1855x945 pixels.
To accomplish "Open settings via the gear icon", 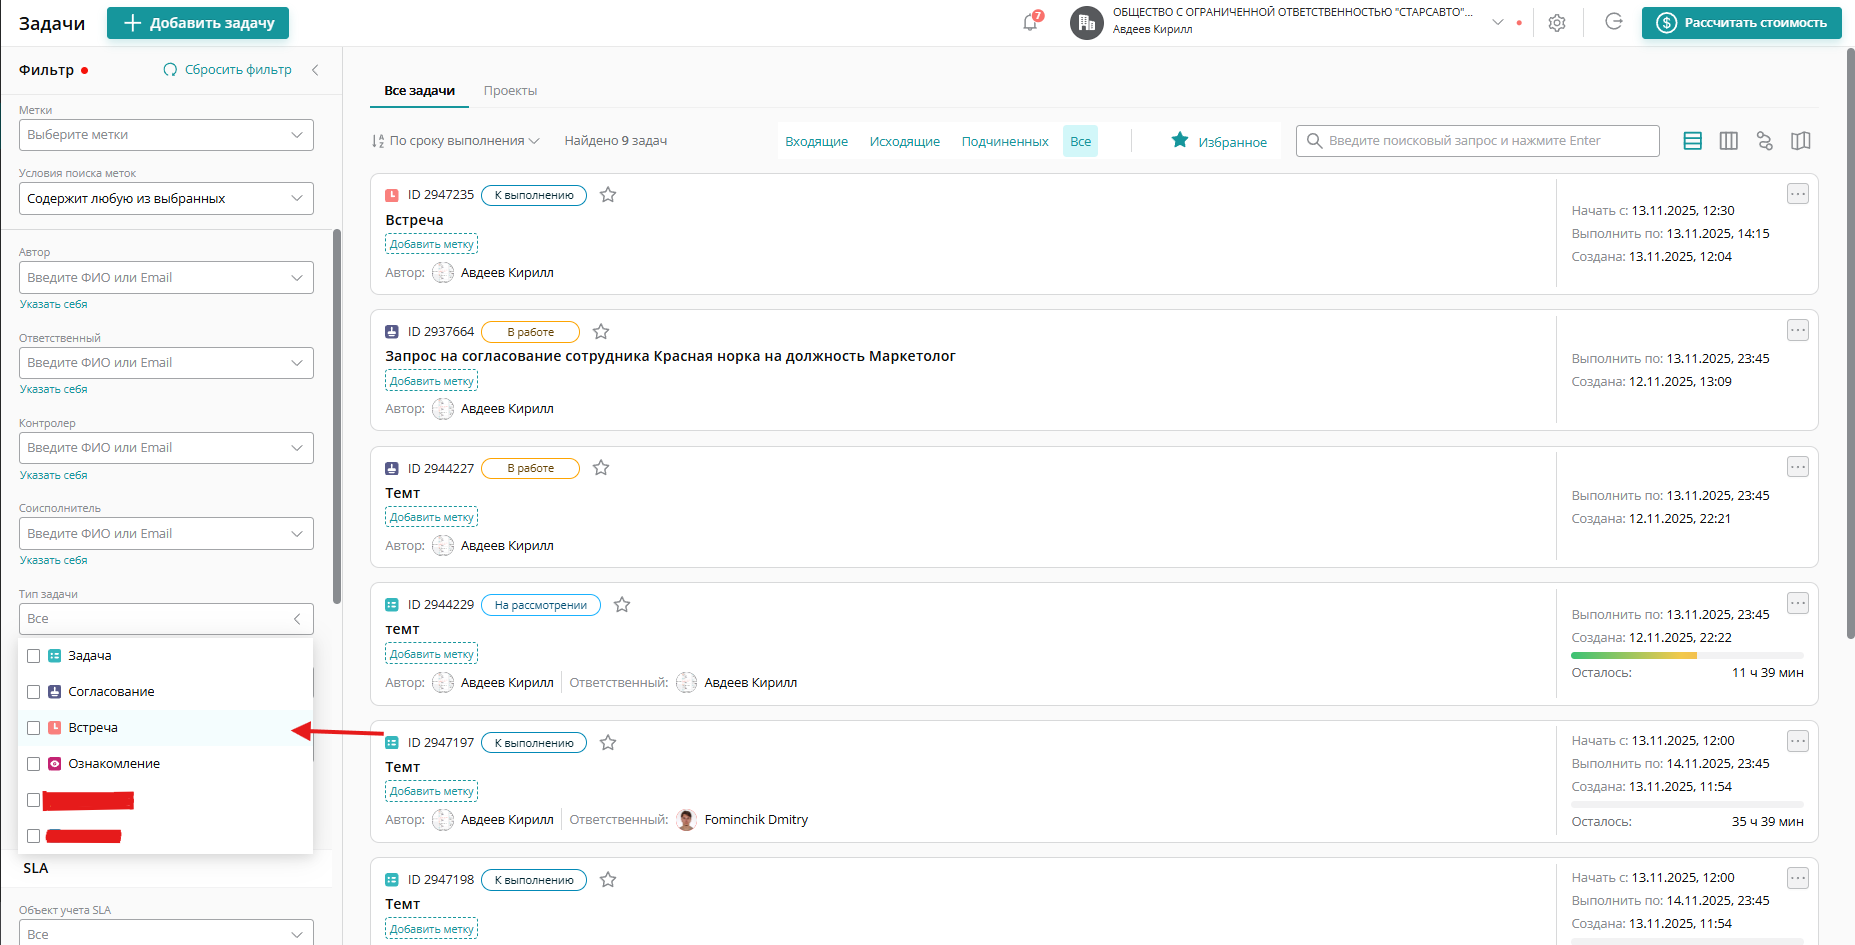I will (x=1557, y=23).
